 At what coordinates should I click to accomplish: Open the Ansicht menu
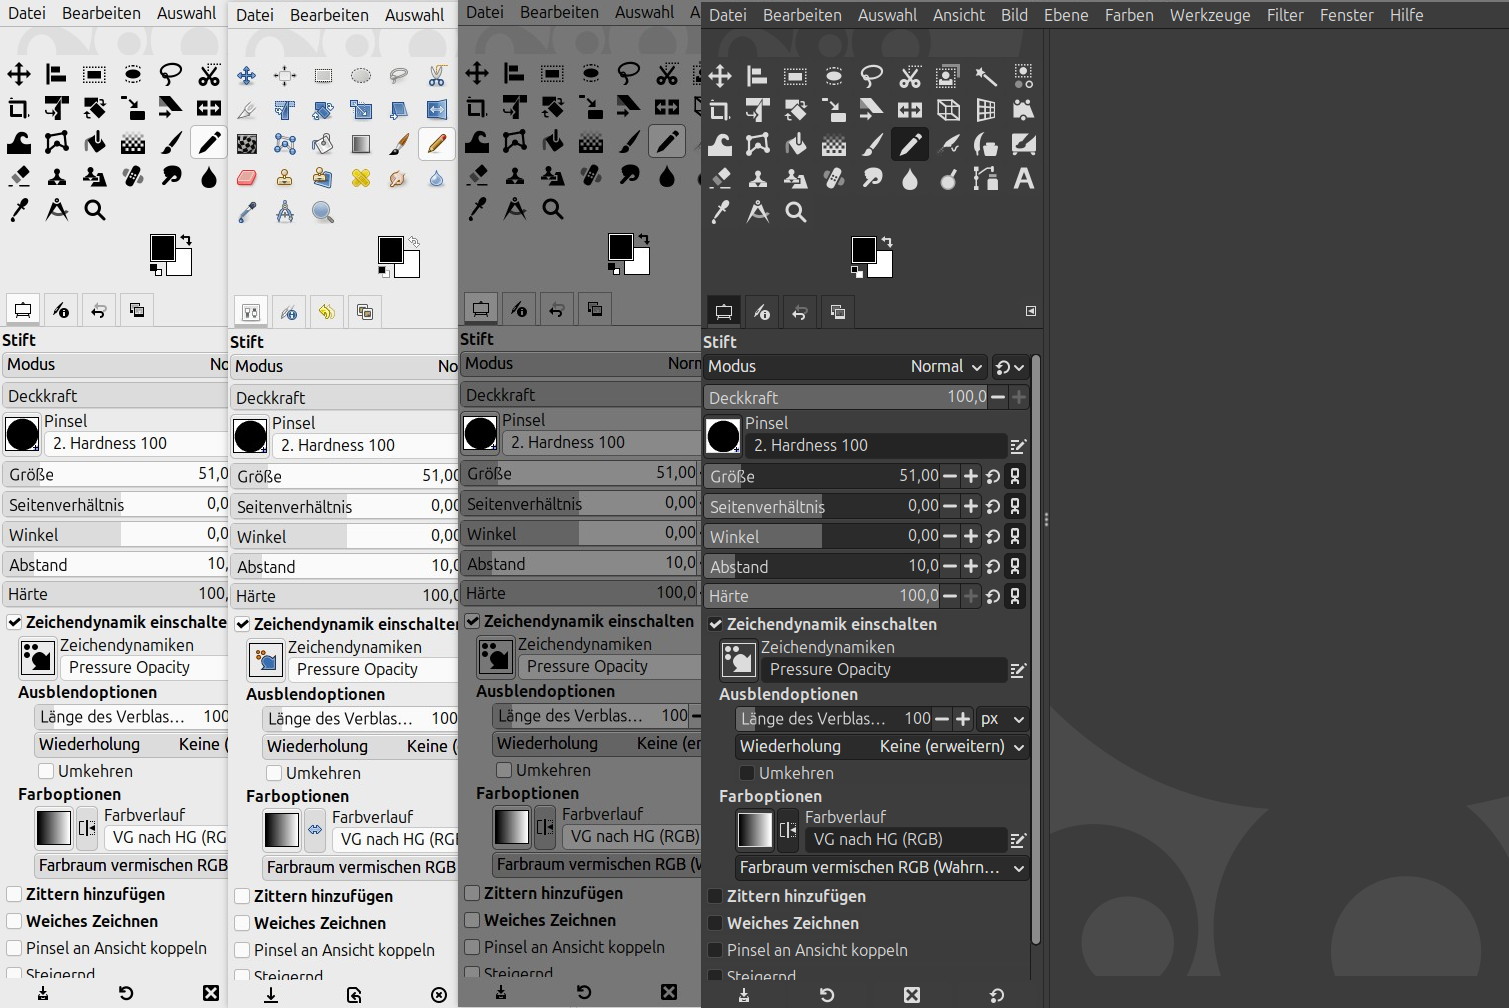[x=959, y=15]
